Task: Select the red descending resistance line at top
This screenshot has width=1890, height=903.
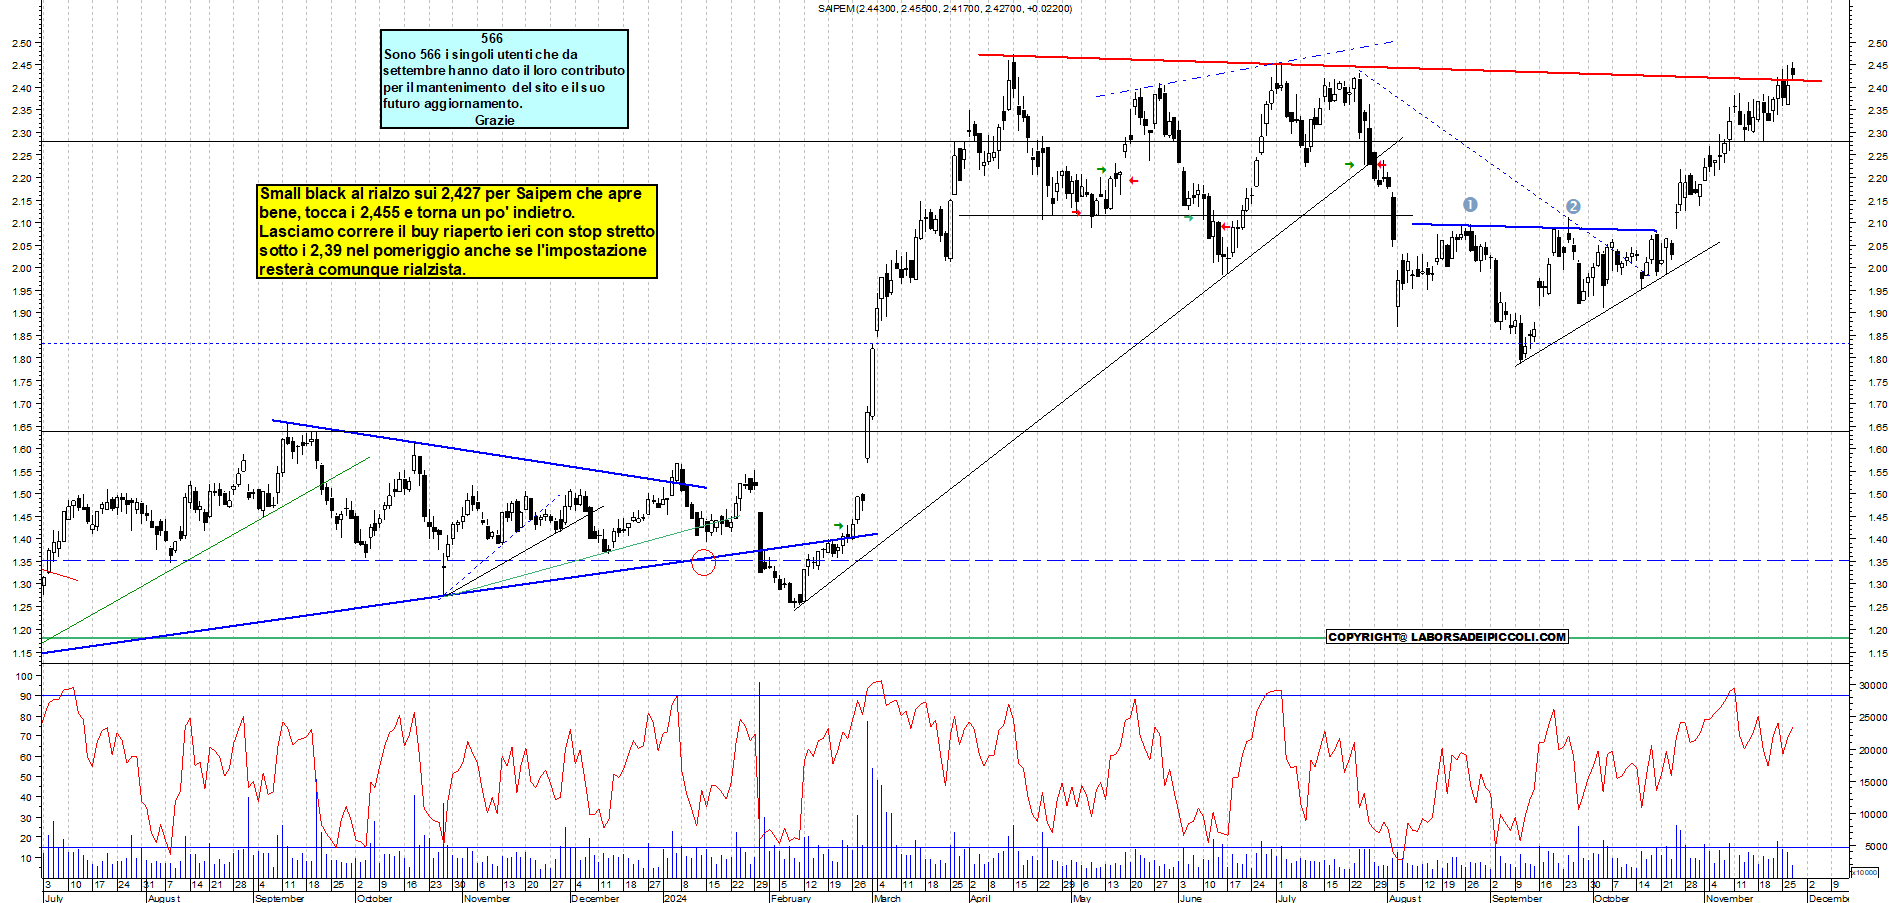Action: pos(1400,68)
